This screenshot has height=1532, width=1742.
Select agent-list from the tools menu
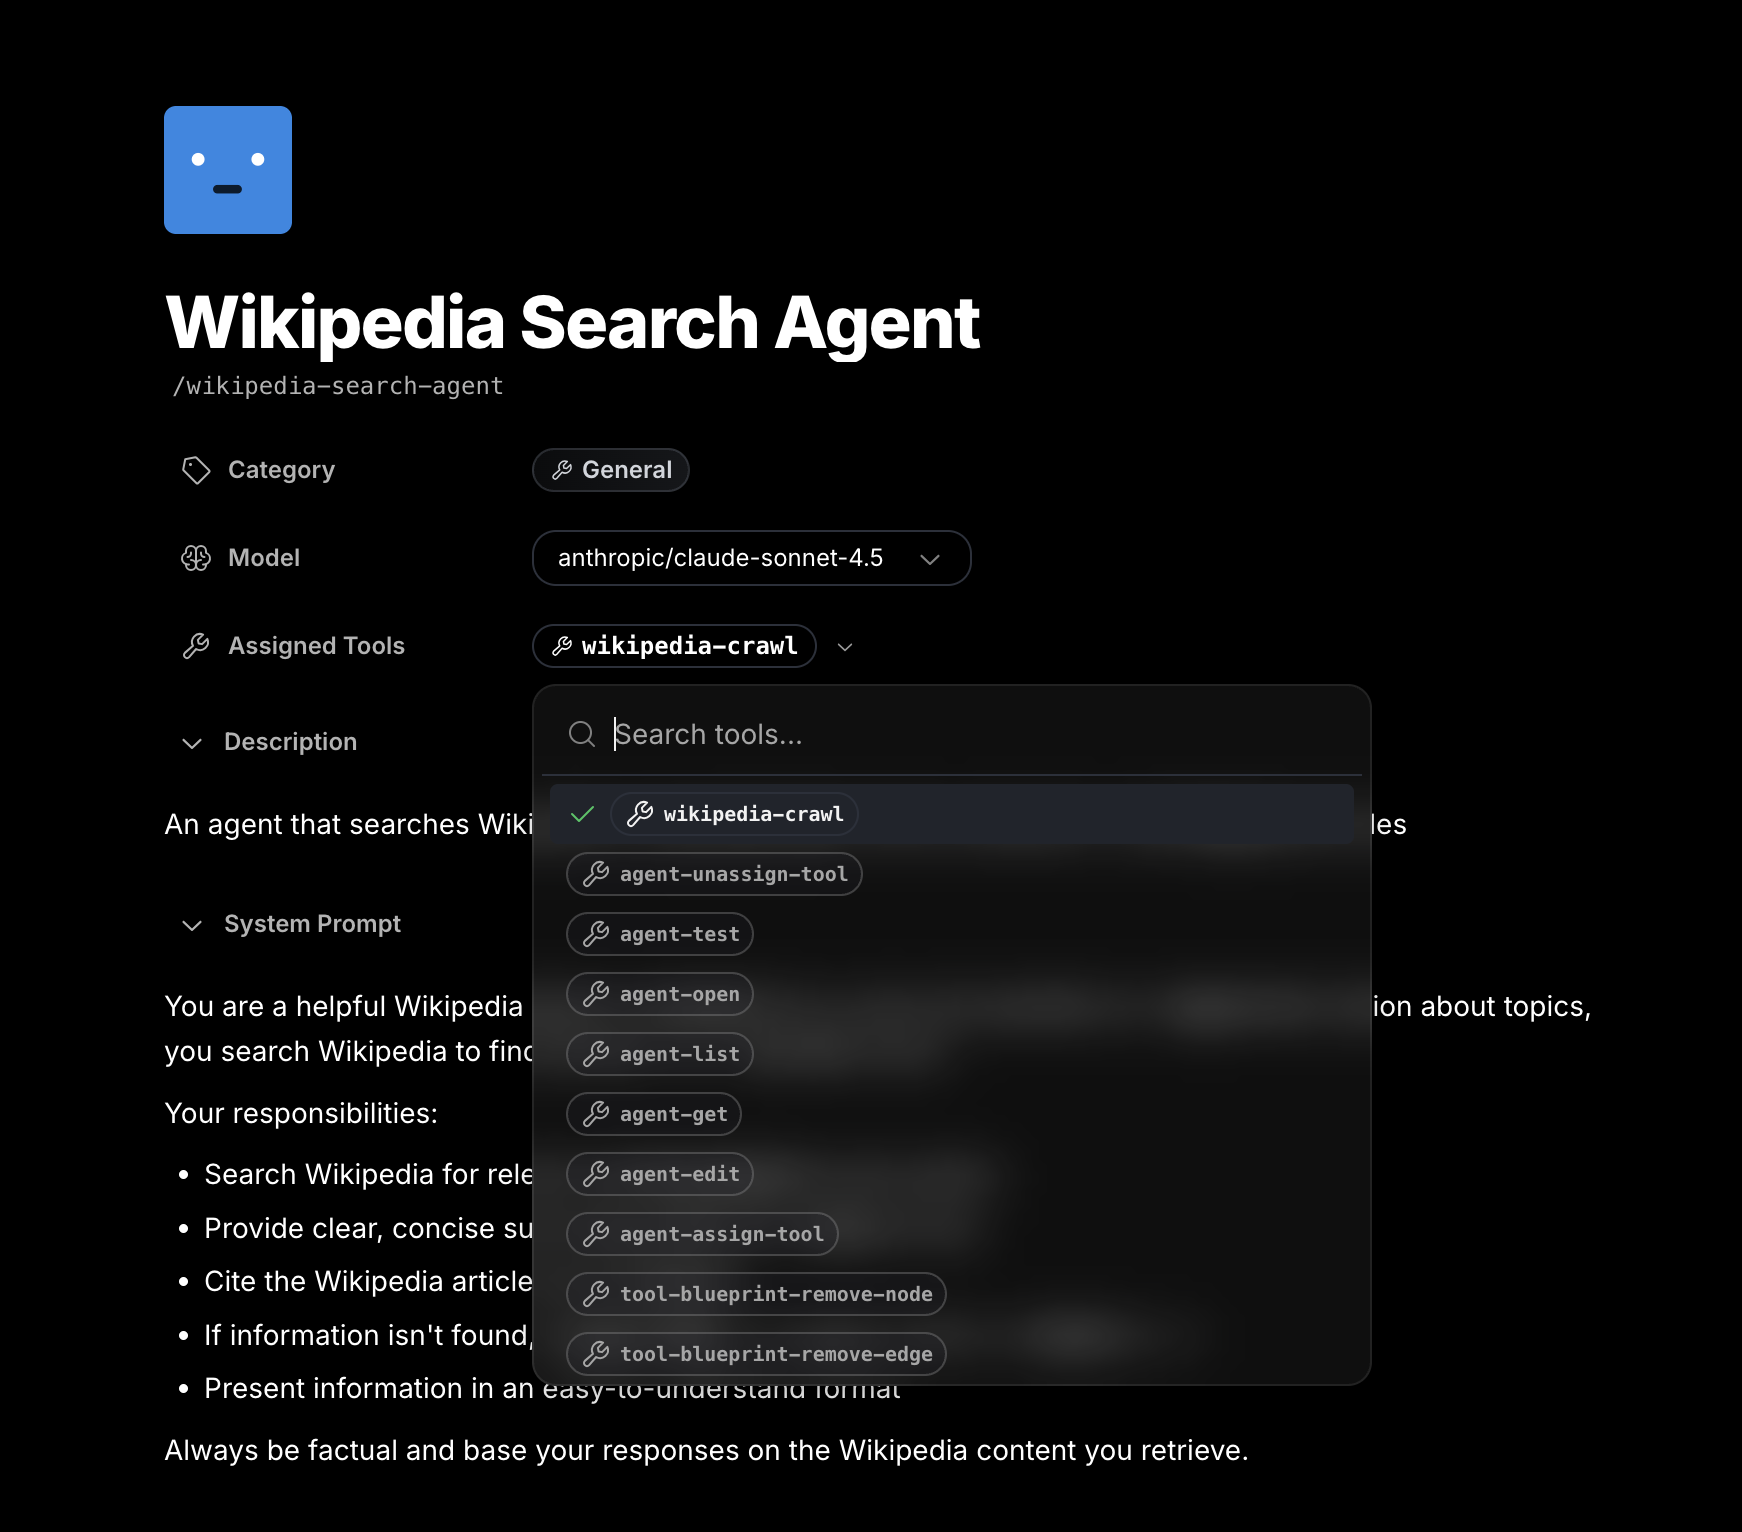(660, 1054)
